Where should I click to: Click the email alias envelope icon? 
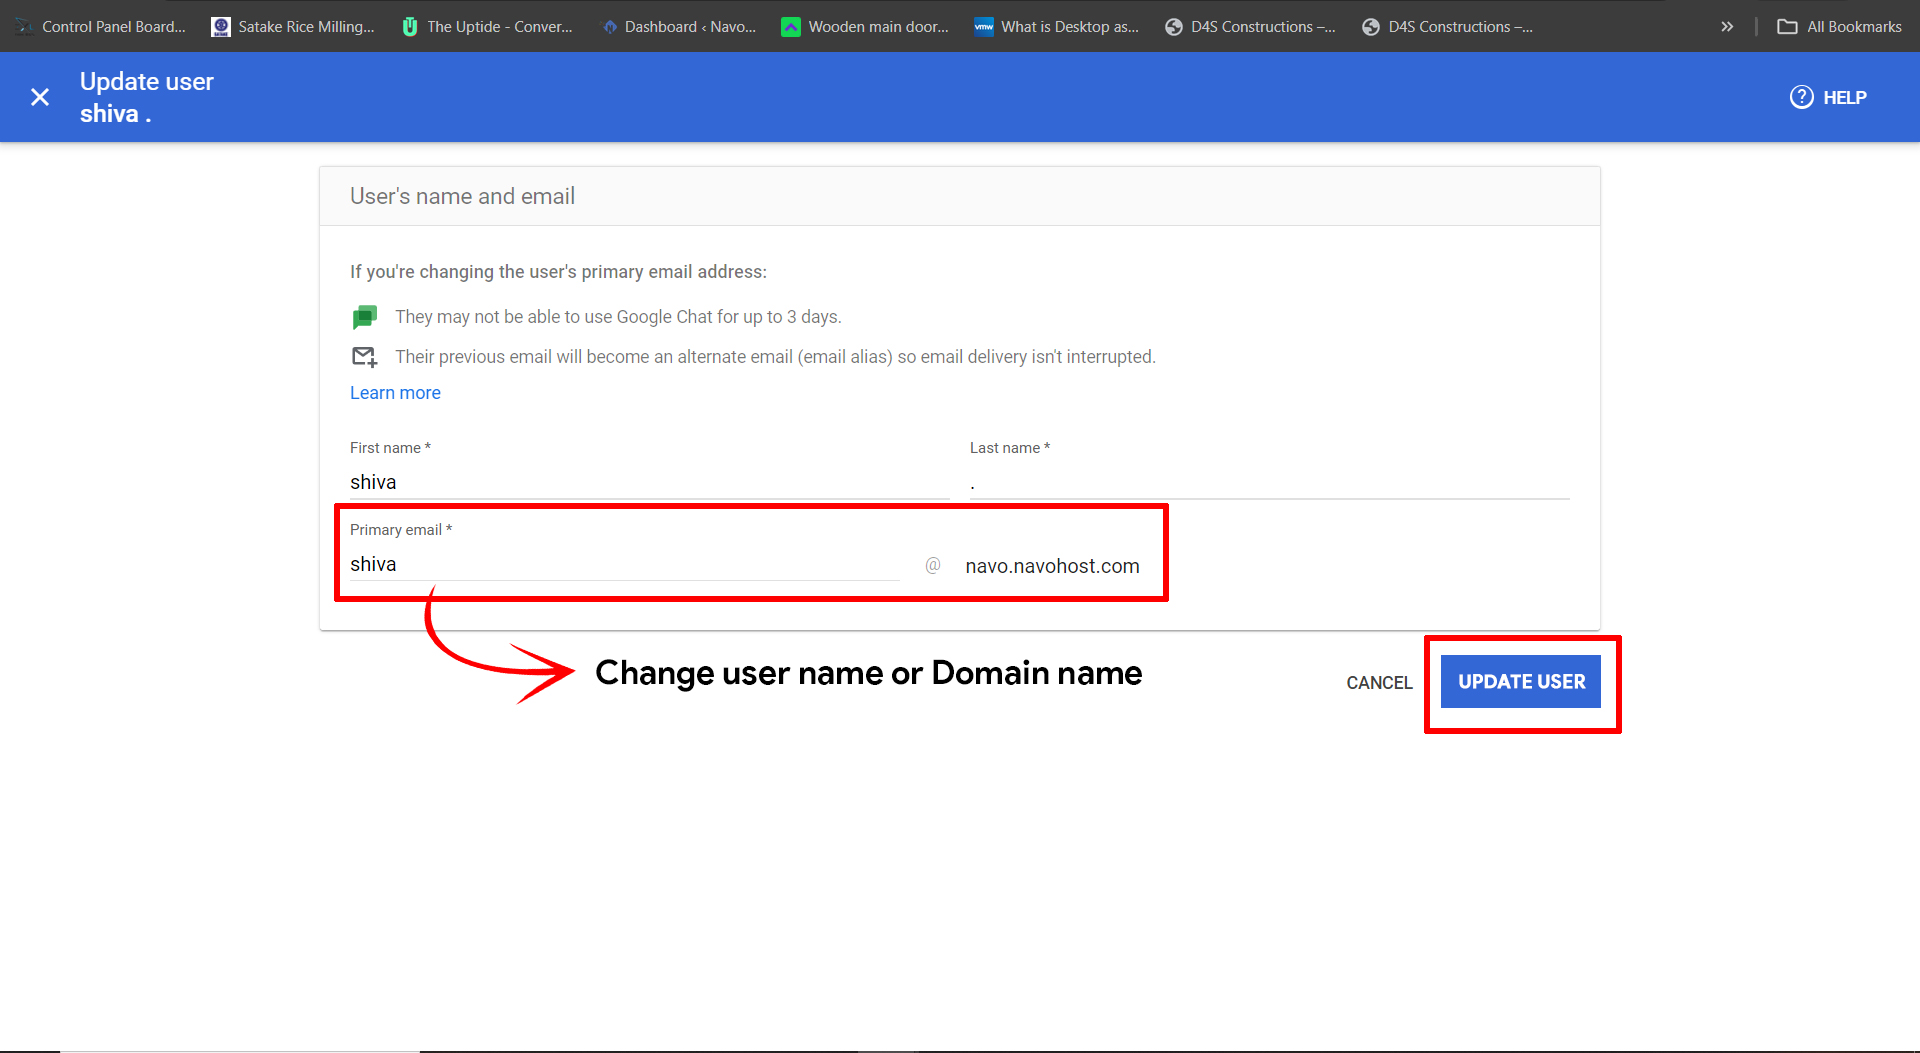(x=364, y=356)
